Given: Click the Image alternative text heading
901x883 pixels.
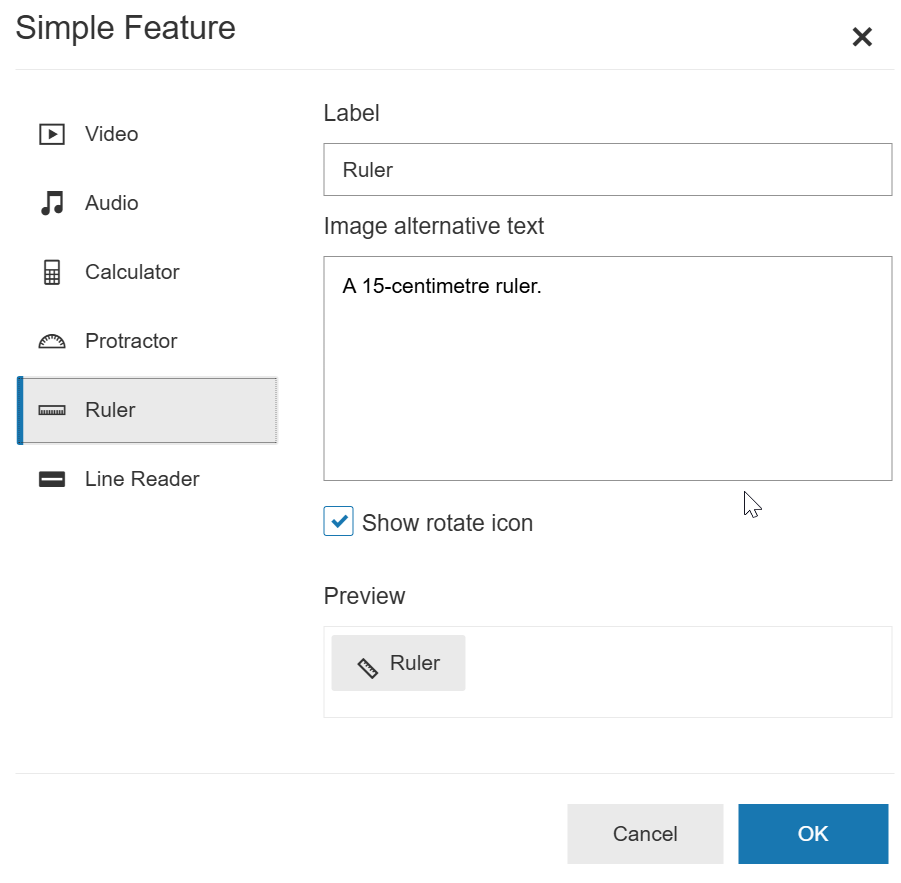Looking at the screenshot, I should [434, 226].
